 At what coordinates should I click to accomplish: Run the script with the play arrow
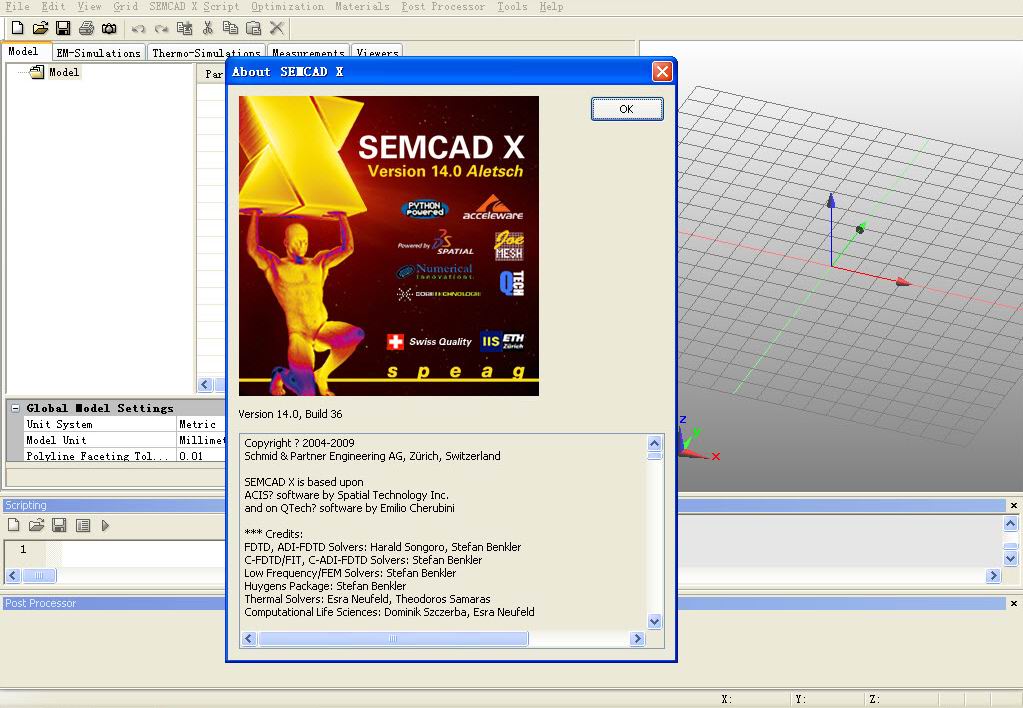(106, 525)
